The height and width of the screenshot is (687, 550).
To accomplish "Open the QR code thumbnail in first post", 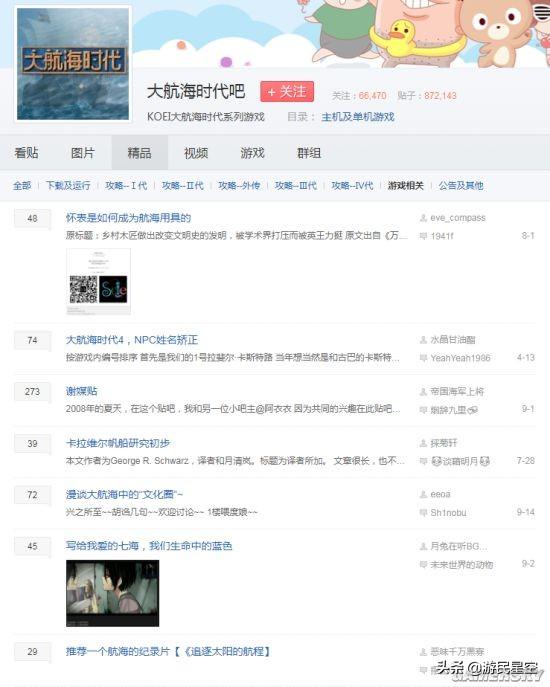I will click(x=98, y=281).
